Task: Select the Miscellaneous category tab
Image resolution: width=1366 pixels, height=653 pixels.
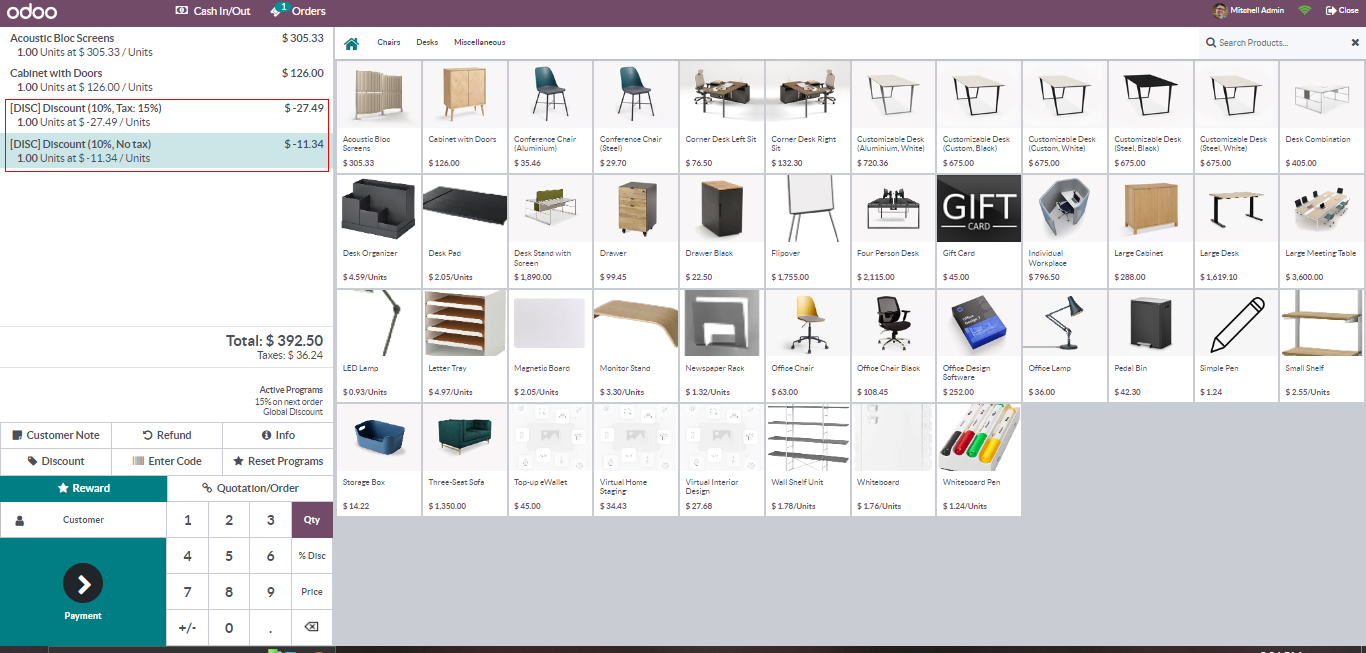Action: pos(479,43)
